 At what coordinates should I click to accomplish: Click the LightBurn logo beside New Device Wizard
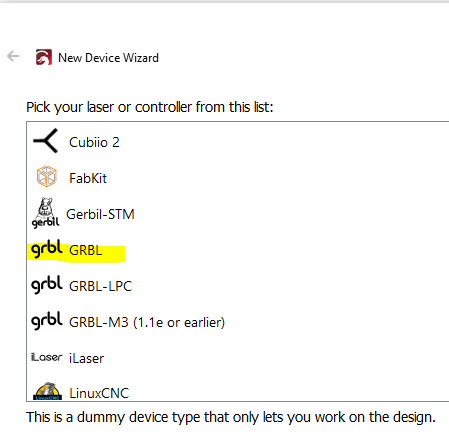(x=44, y=57)
